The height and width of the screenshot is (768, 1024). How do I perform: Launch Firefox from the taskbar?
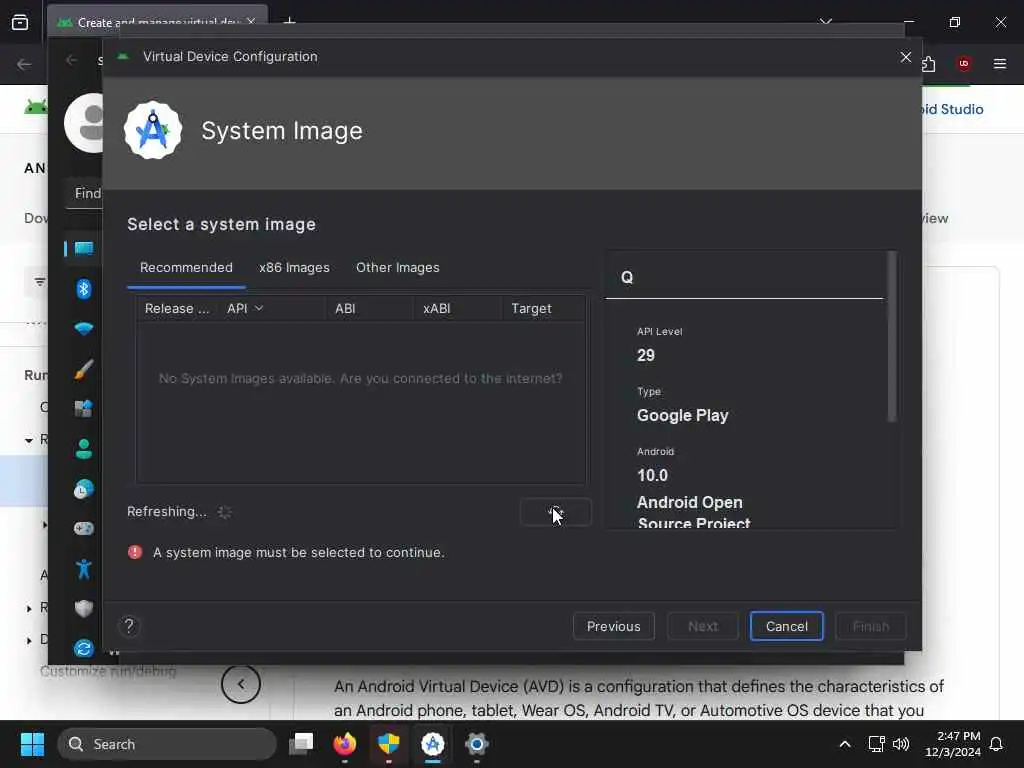(x=345, y=744)
